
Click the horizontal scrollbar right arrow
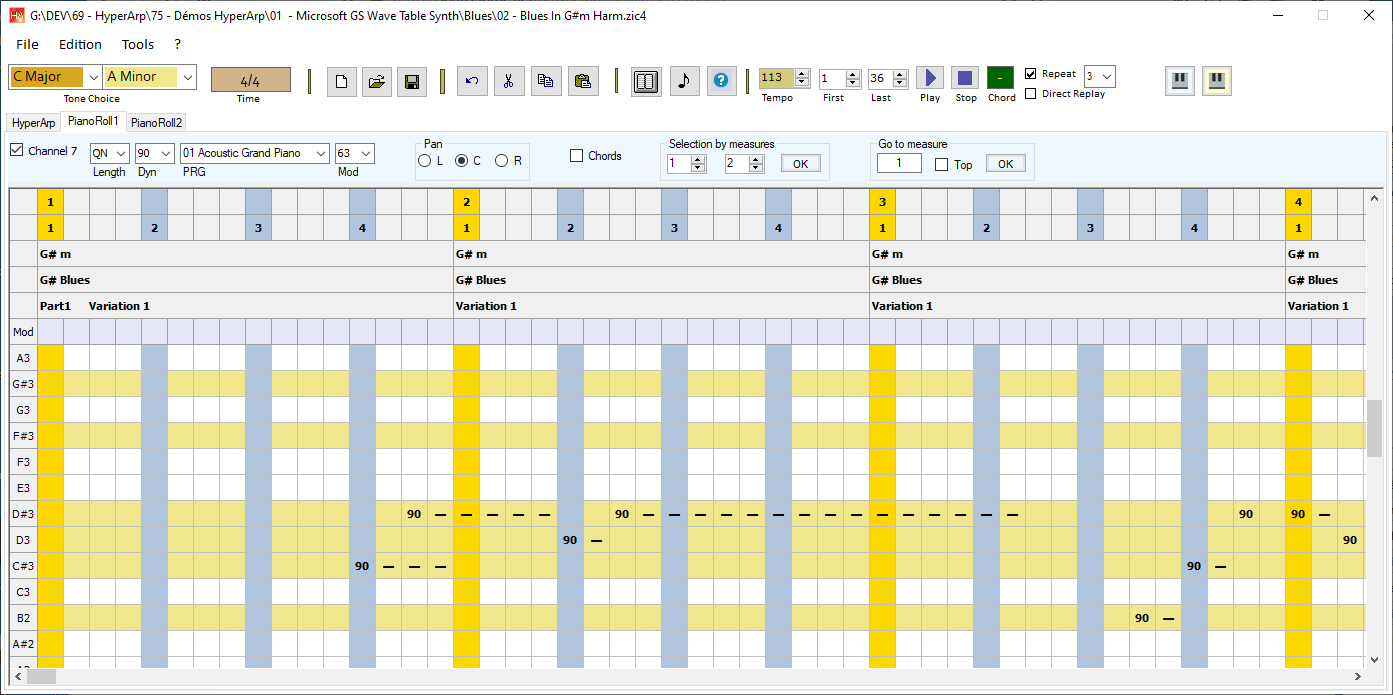tap(1358, 677)
